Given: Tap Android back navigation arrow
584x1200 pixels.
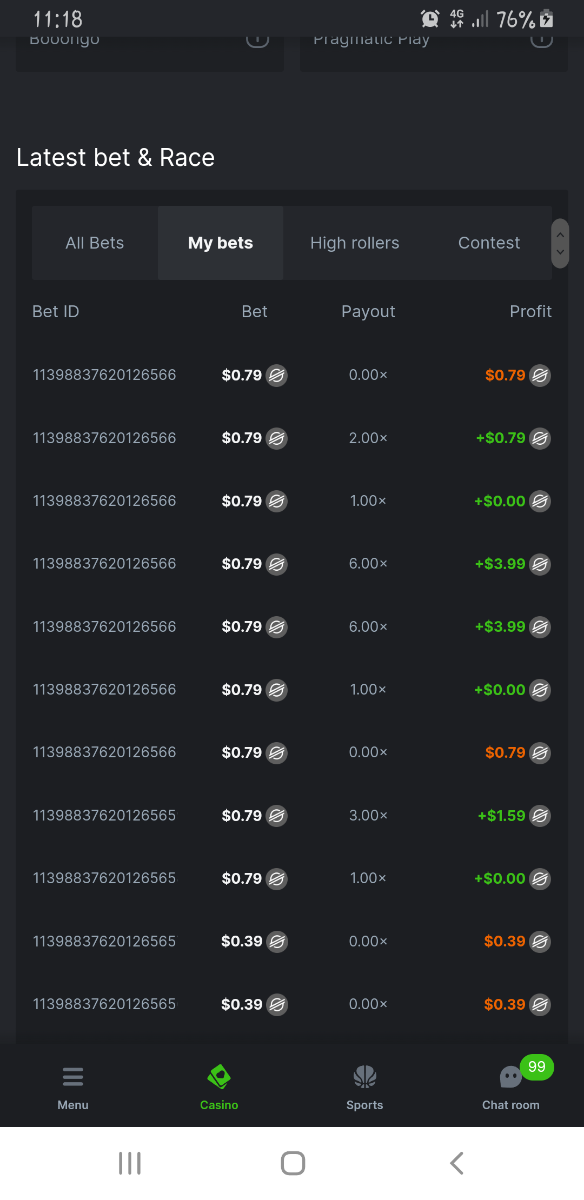Looking at the screenshot, I should (457, 1163).
